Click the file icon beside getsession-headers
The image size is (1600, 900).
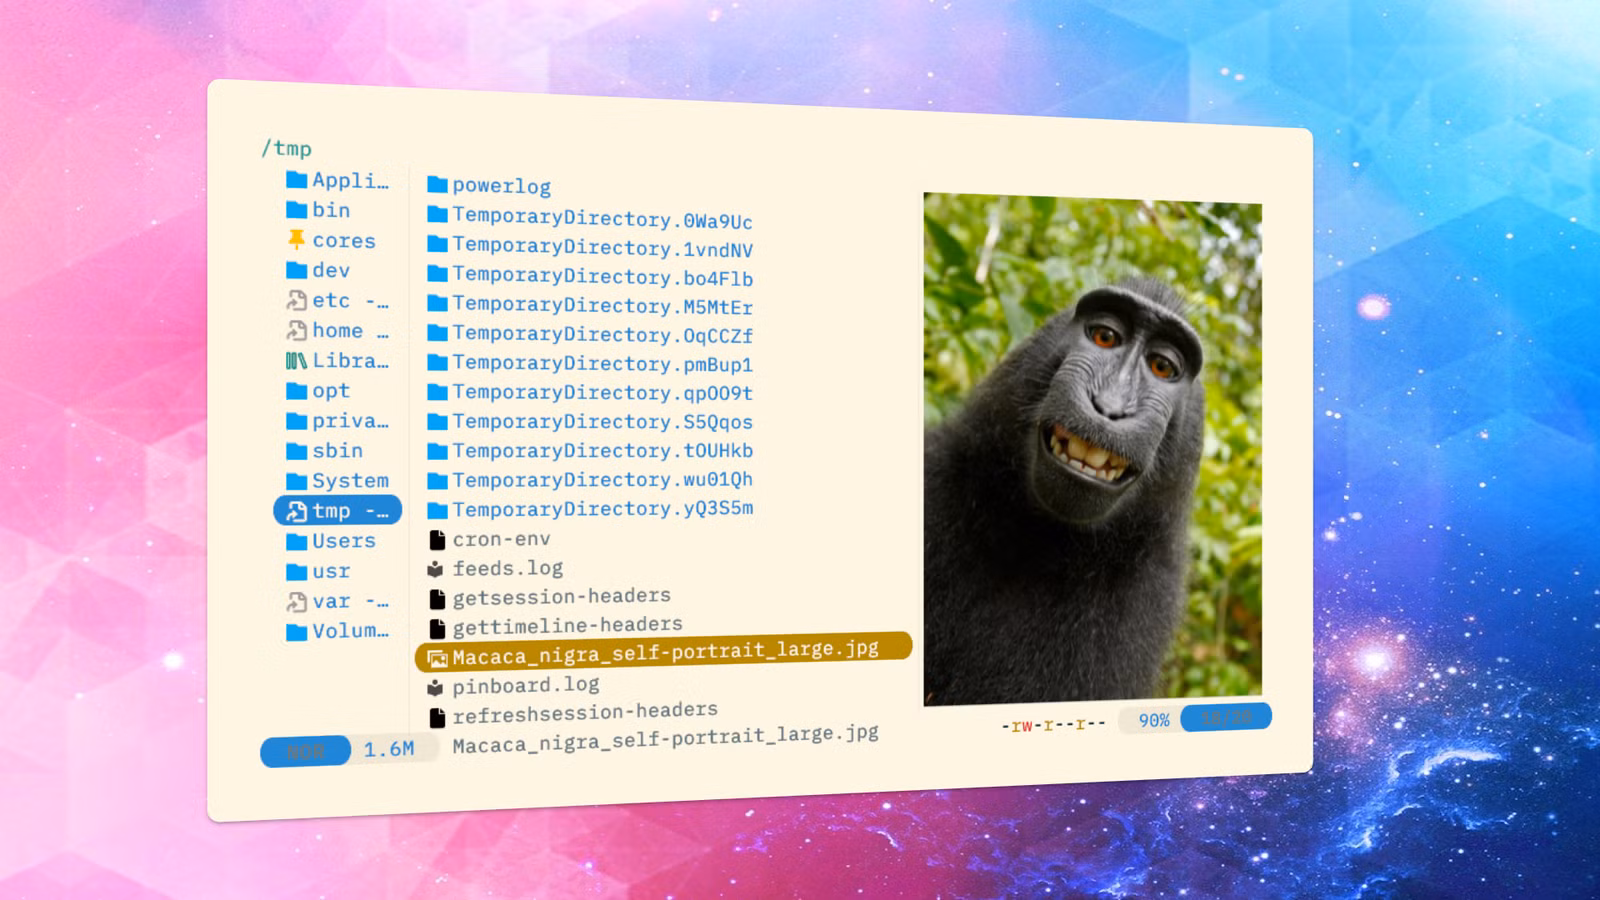pos(437,599)
